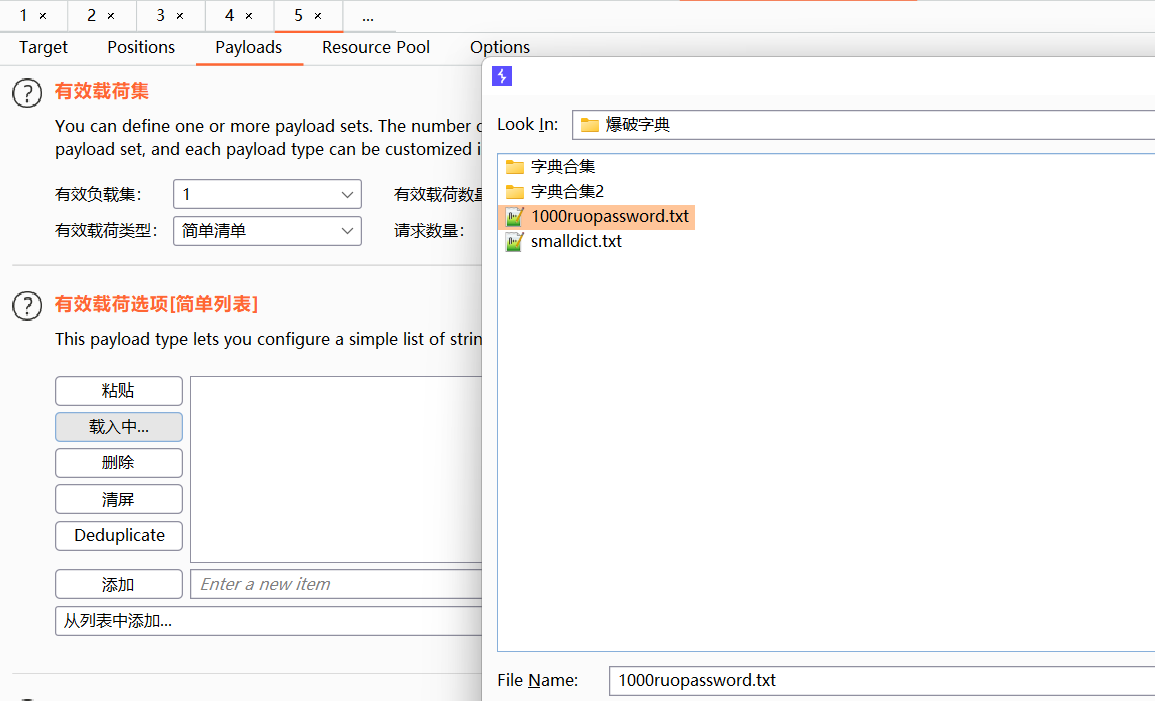
Task: Switch to the Resource Pool tab
Action: pos(376,47)
